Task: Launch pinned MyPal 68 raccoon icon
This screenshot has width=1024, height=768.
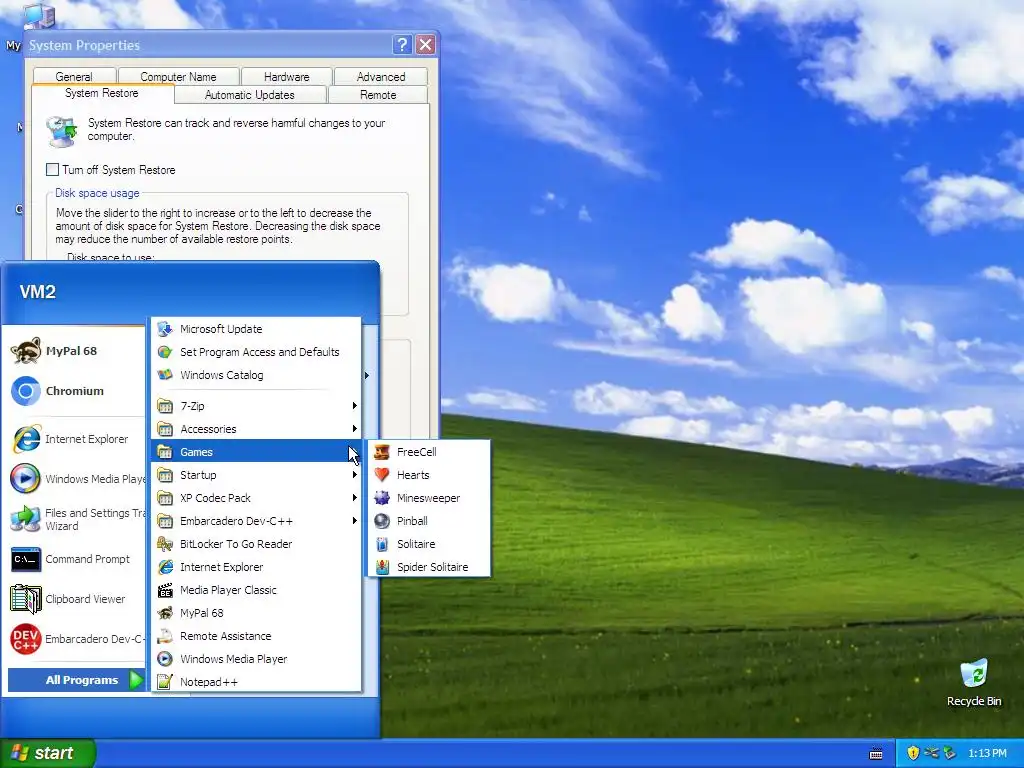Action: click(26, 351)
